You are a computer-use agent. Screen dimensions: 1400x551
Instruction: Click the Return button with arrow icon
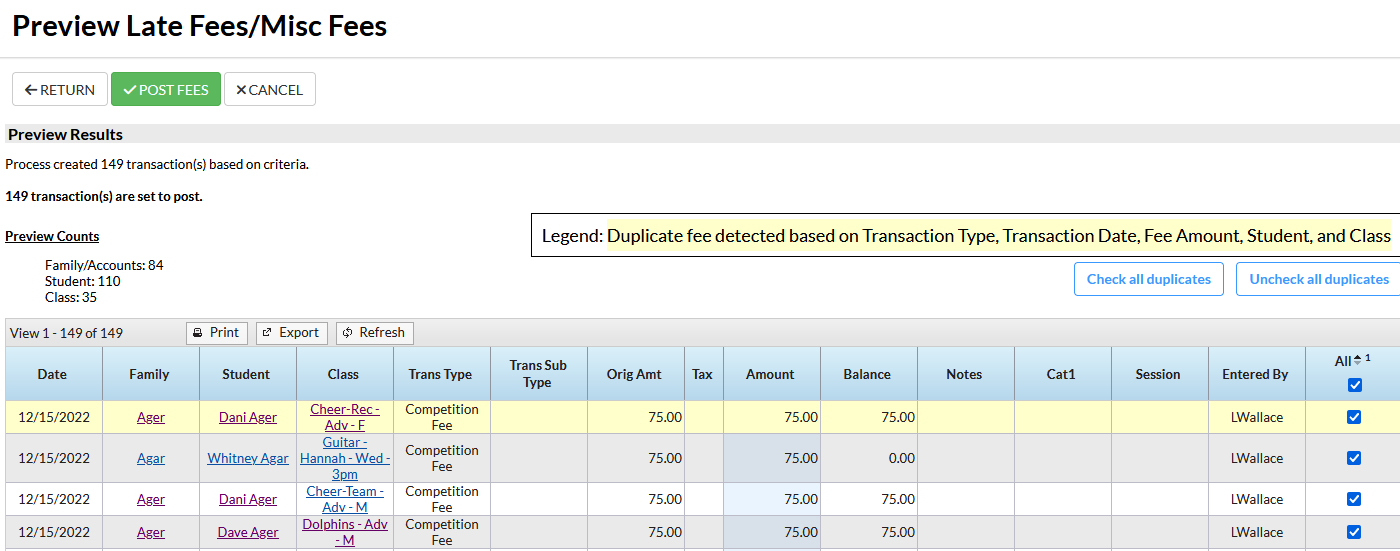point(60,90)
